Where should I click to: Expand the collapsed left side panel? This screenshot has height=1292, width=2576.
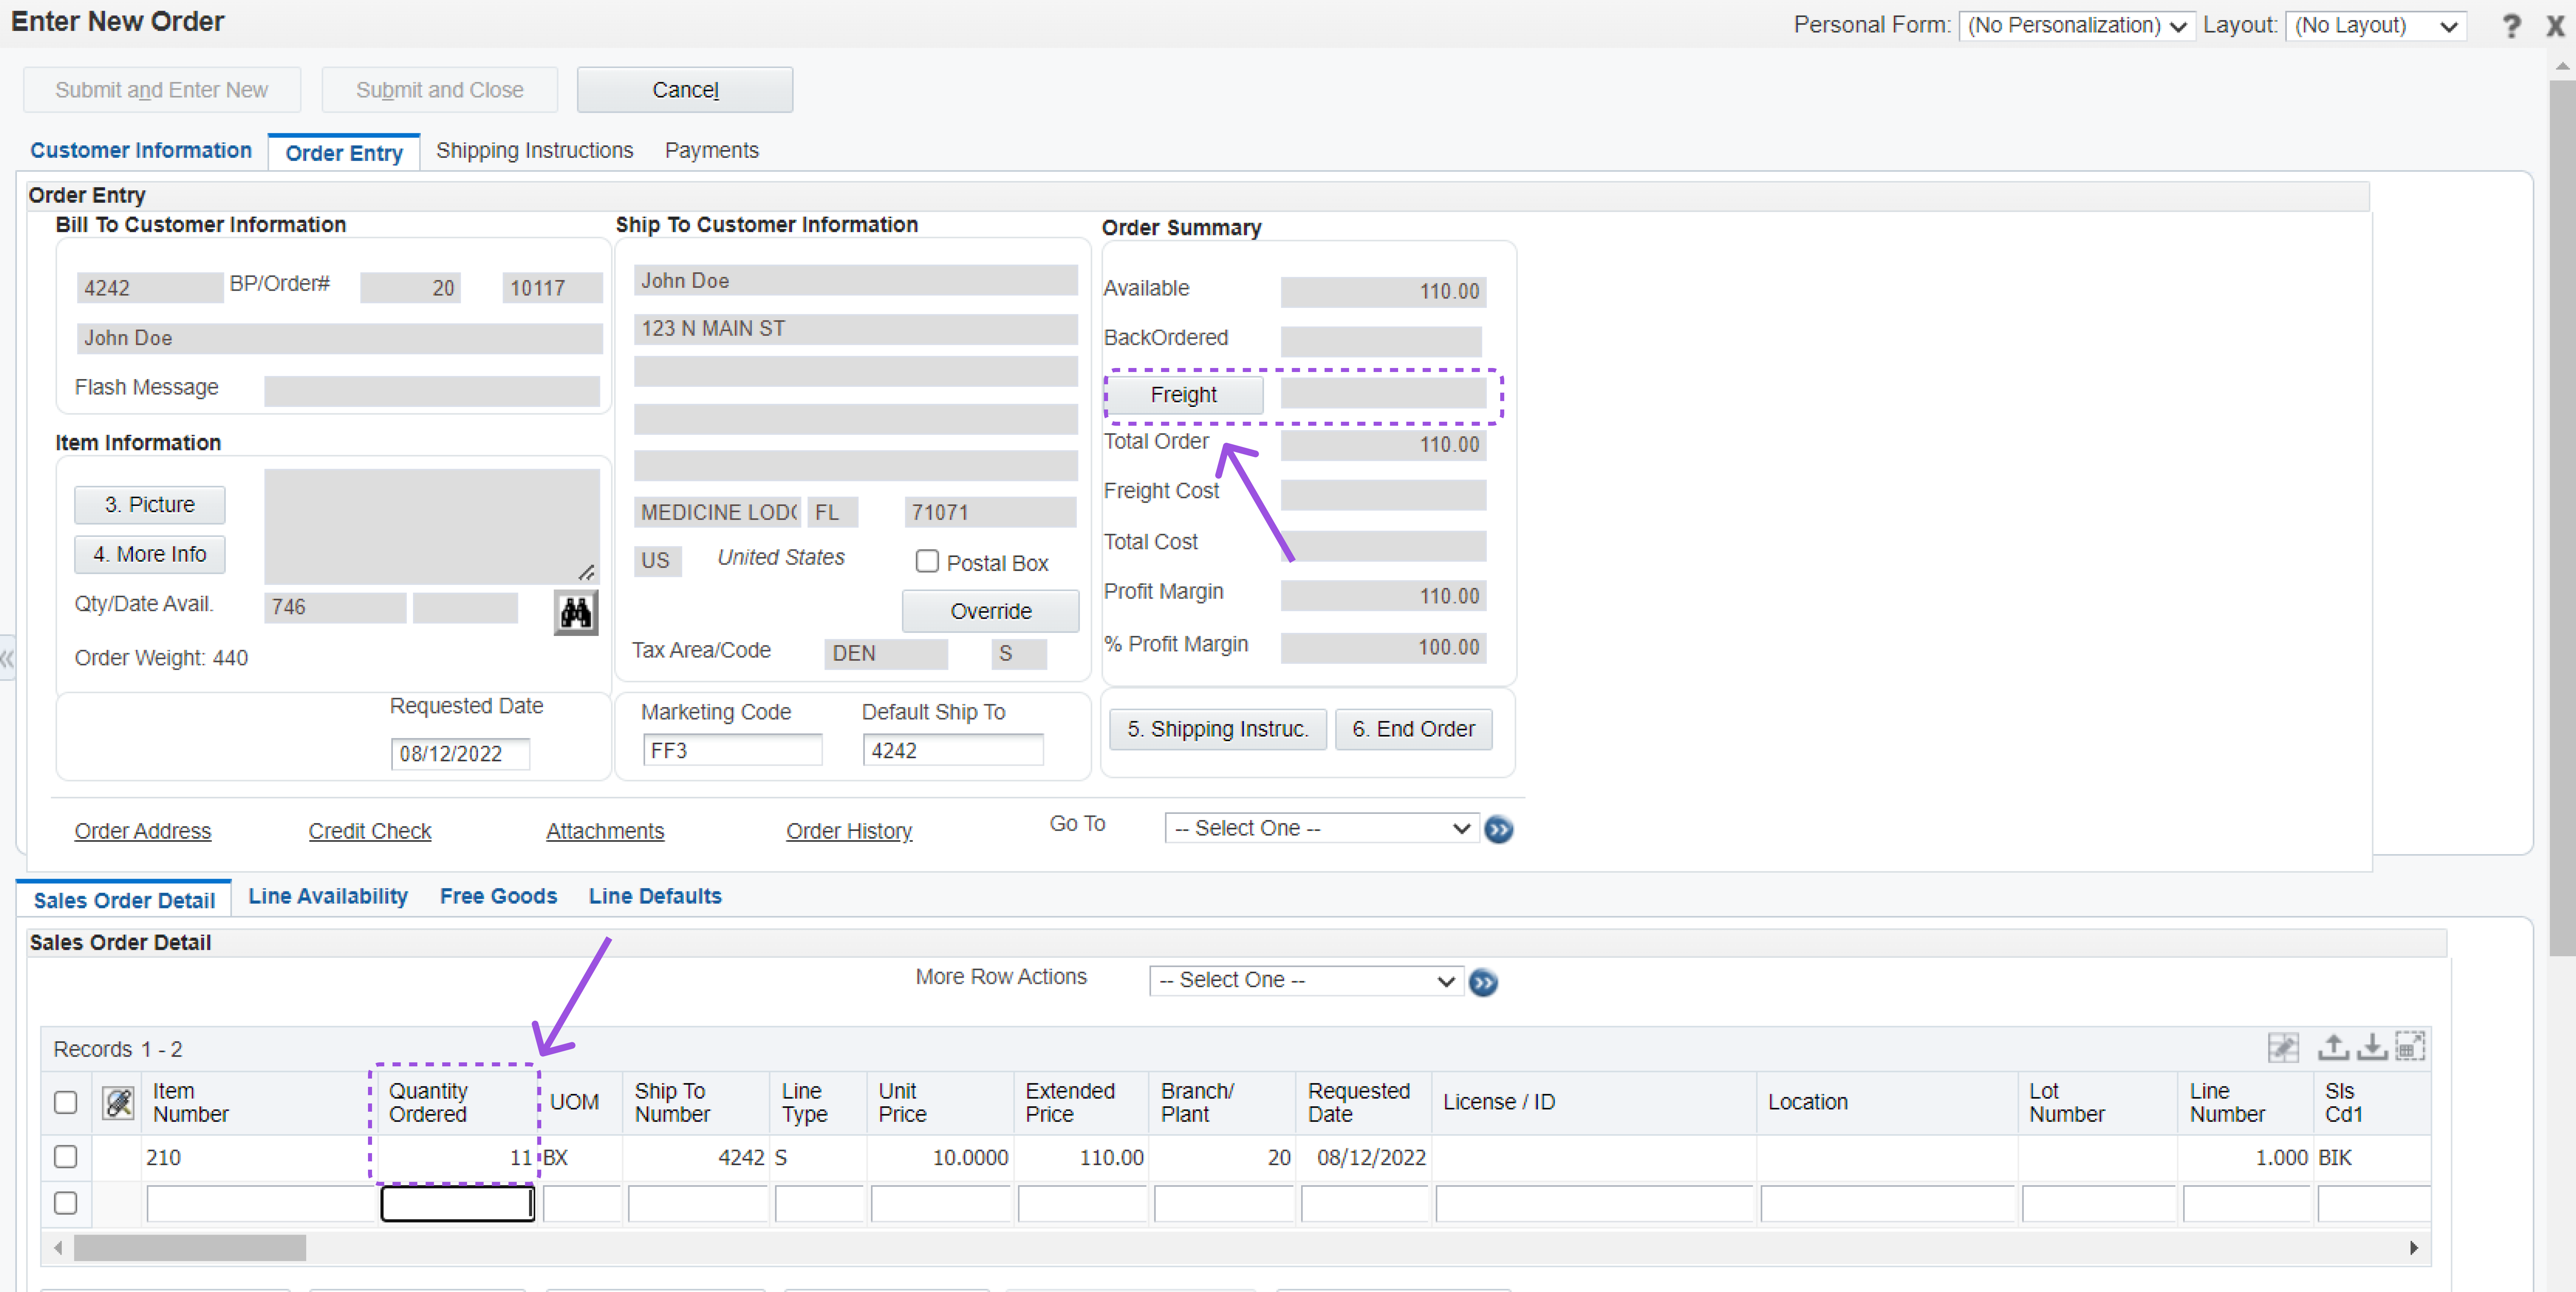tap(7, 658)
